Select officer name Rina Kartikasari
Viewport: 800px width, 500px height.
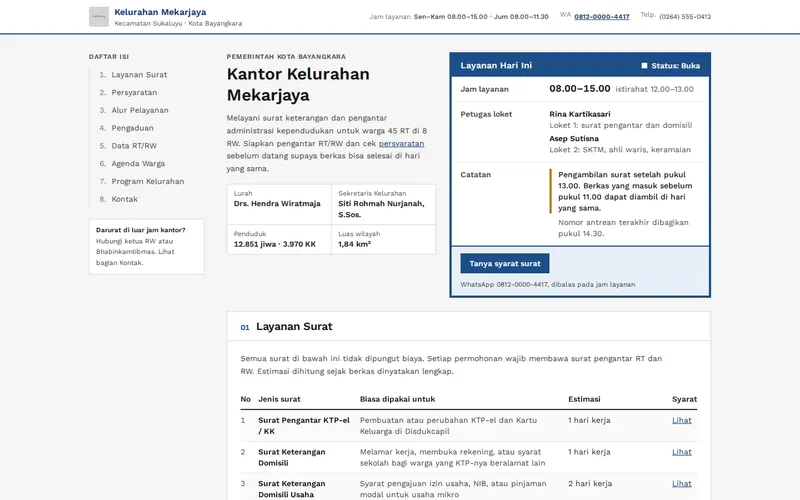(x=580, y=114)
